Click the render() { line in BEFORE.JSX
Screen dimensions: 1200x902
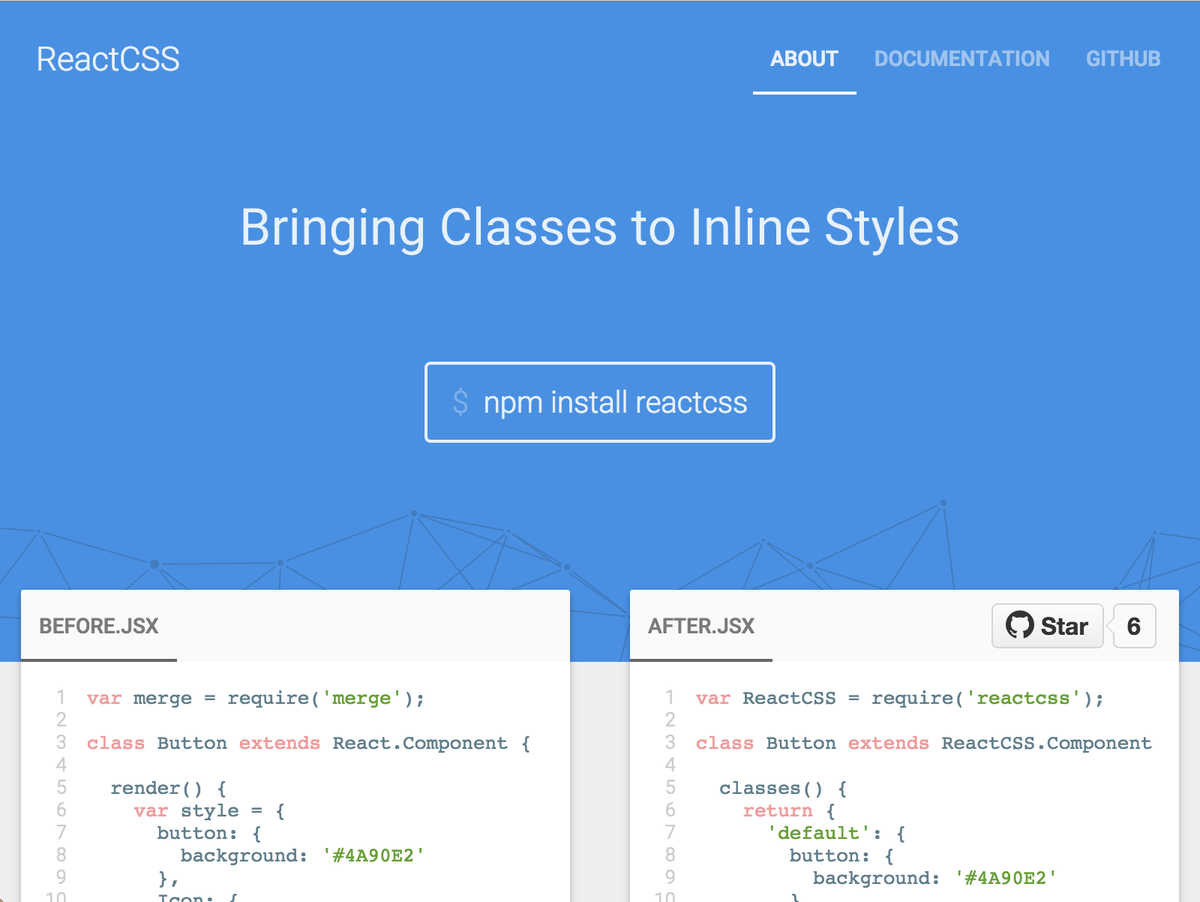point(169,788)
